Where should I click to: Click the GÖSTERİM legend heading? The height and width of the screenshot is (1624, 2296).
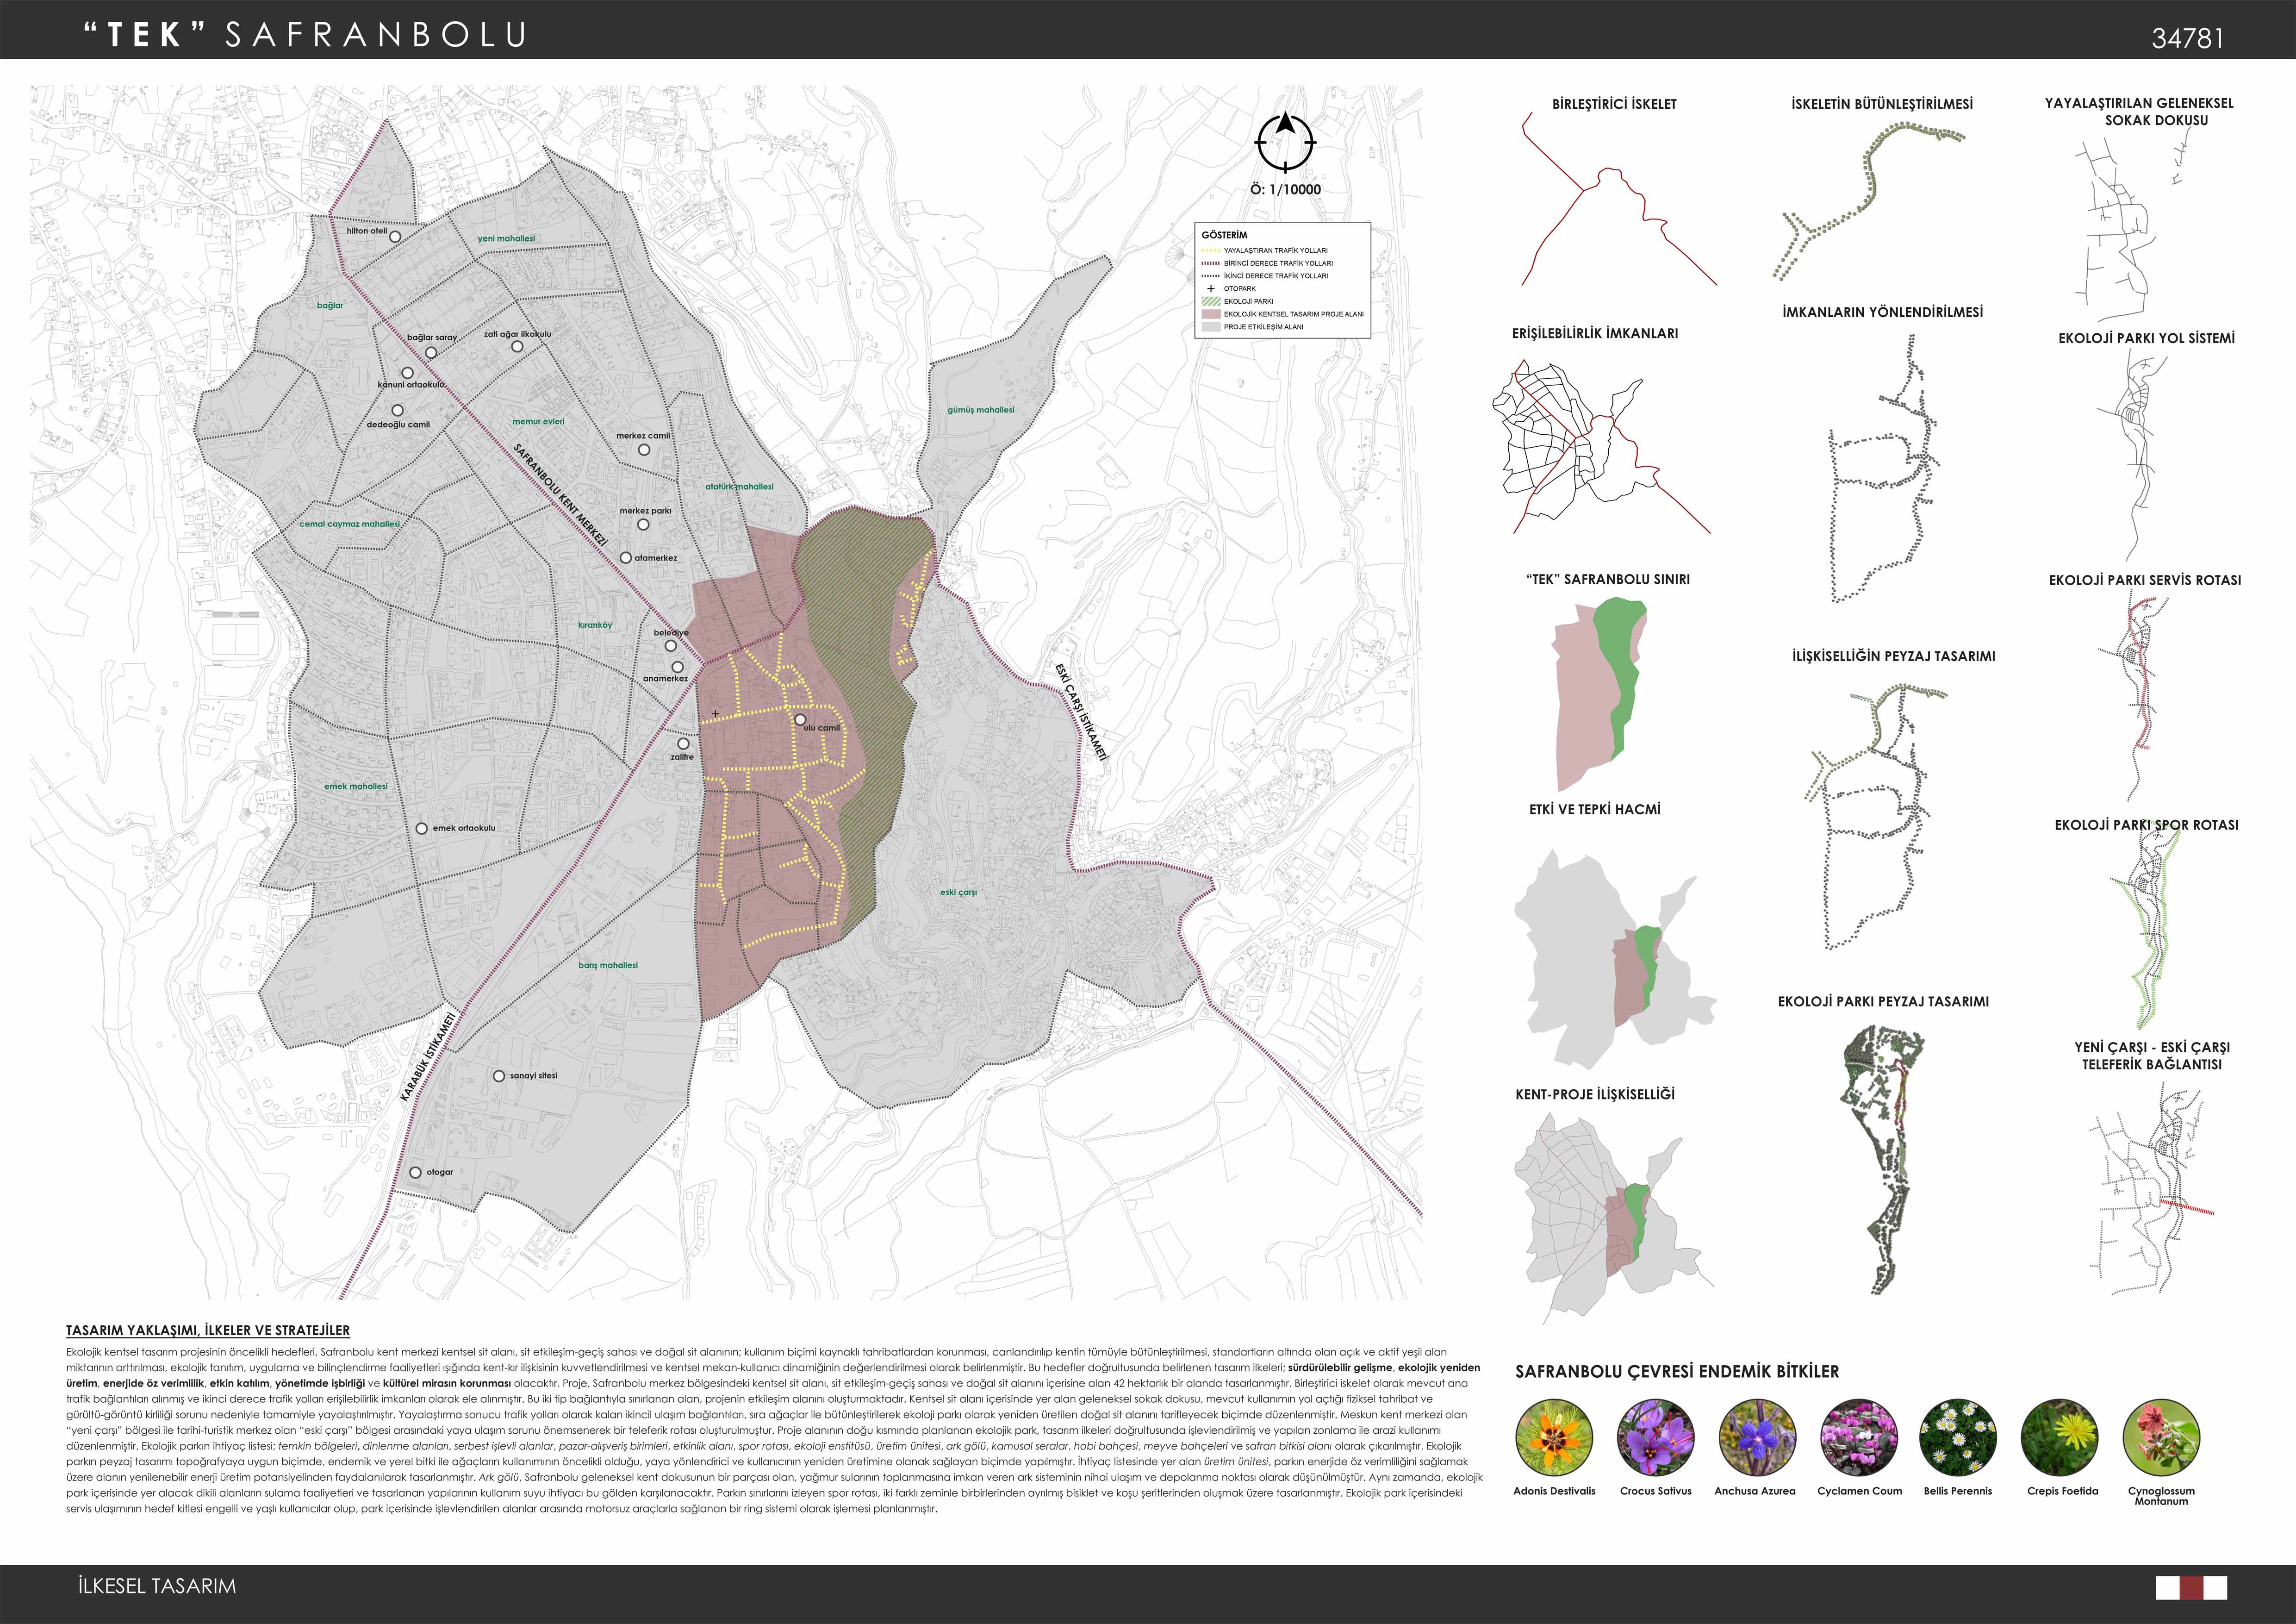click(x=1224, y=235)
